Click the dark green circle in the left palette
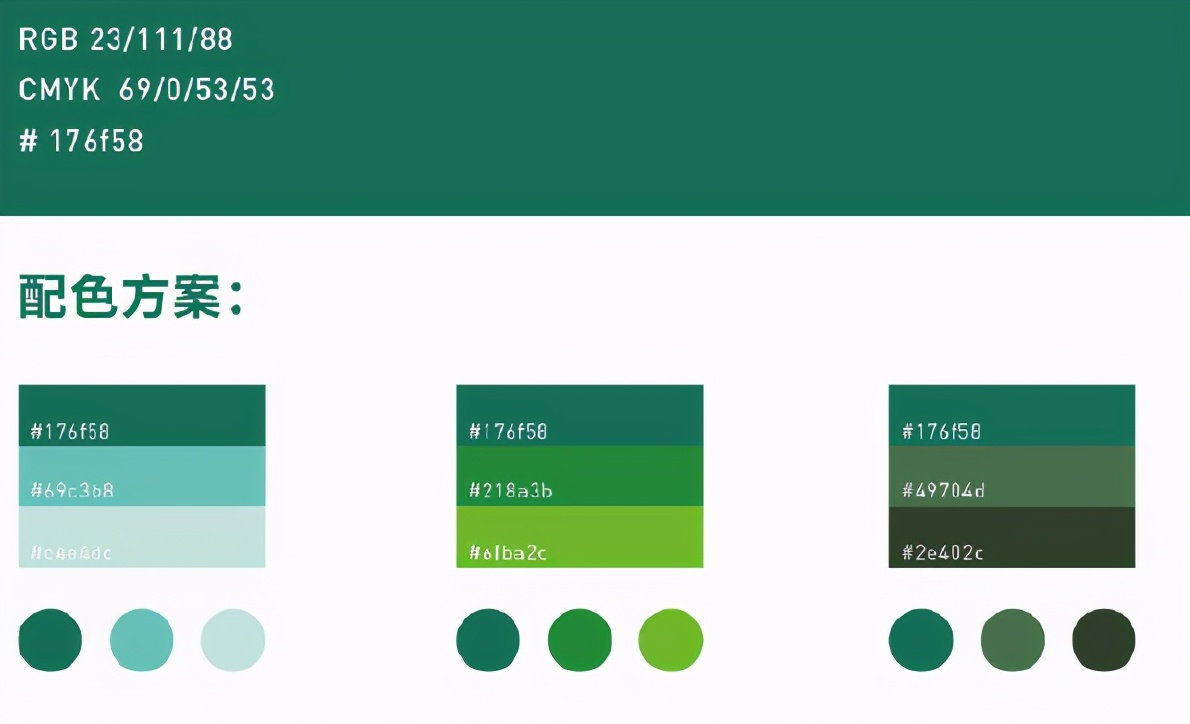The width and height of the screenshot is (1190, 724). (50, 640)
